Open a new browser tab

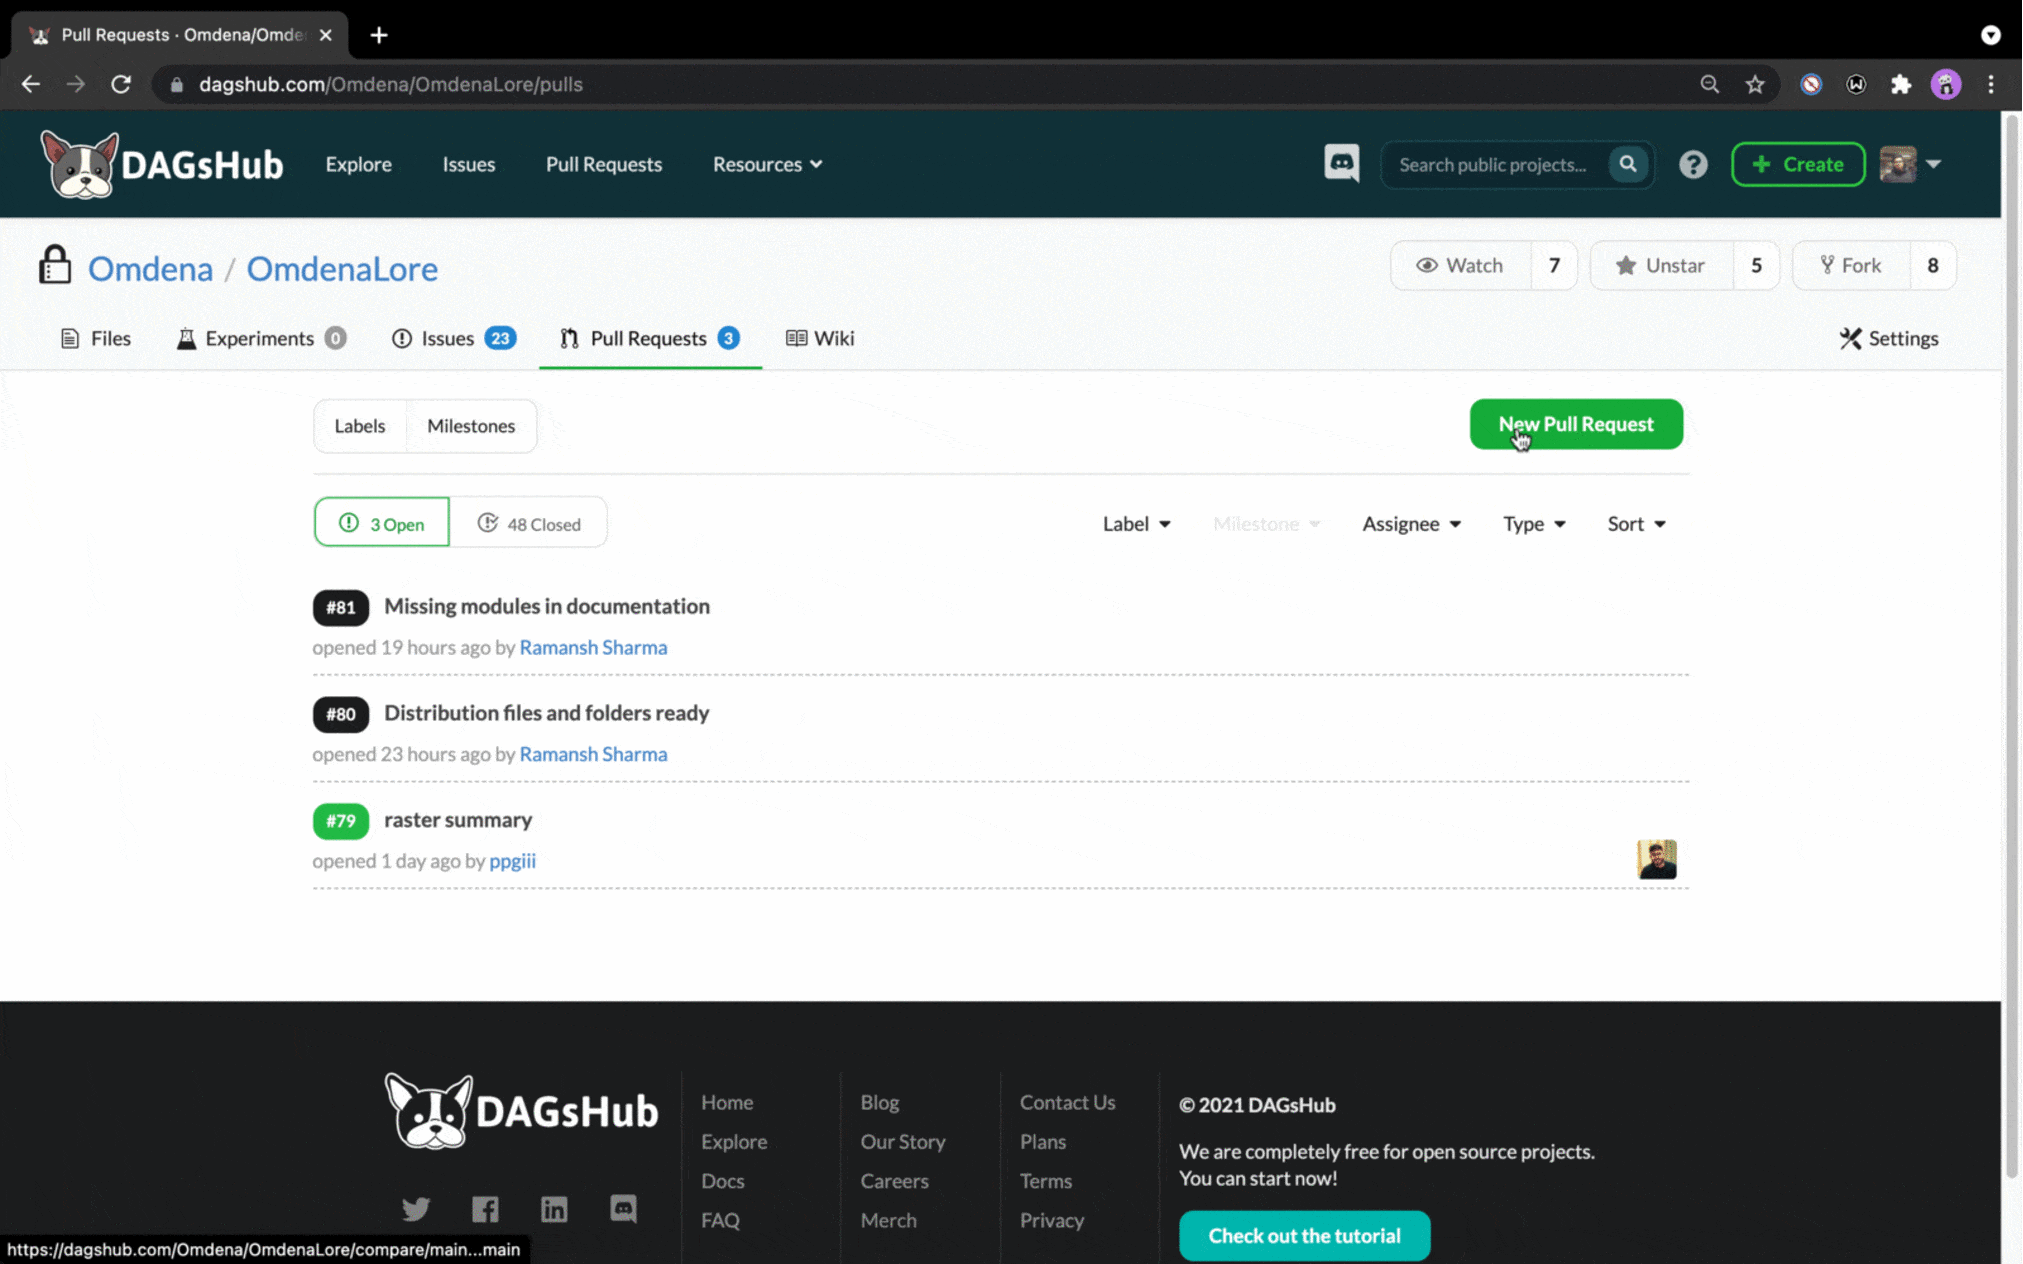click(379, 35)
